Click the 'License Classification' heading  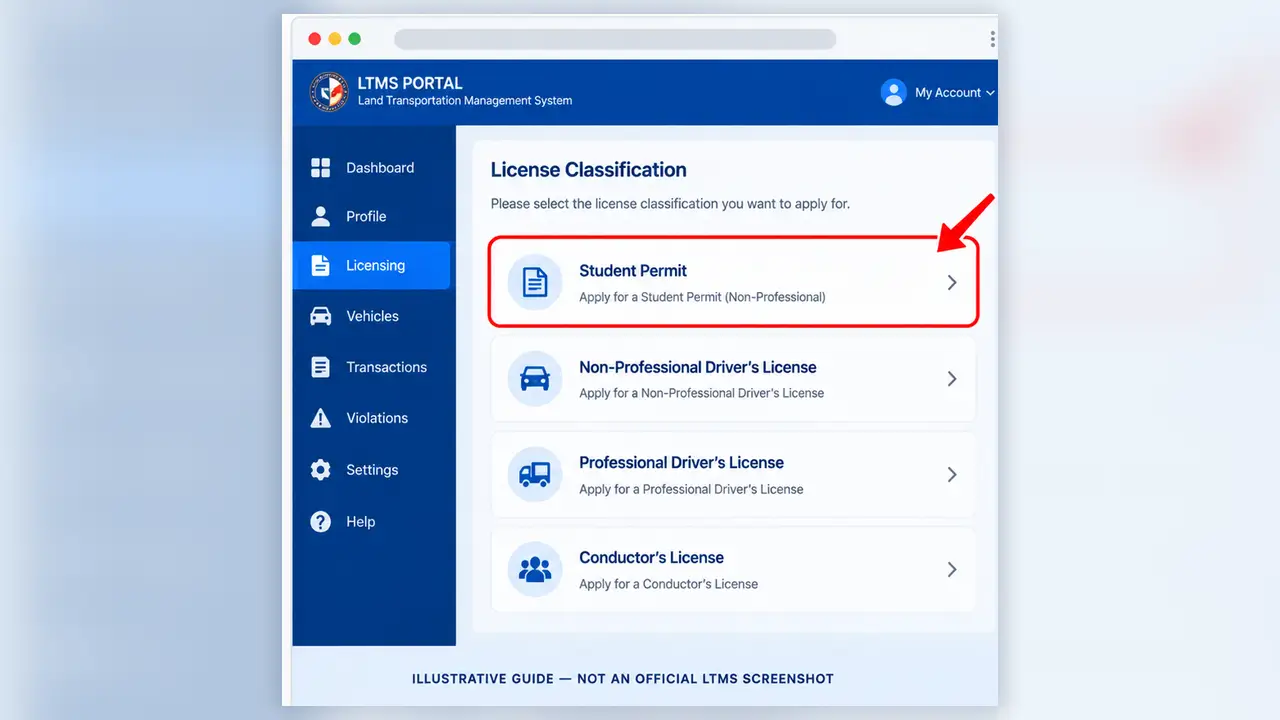click(x=588, y=170)
